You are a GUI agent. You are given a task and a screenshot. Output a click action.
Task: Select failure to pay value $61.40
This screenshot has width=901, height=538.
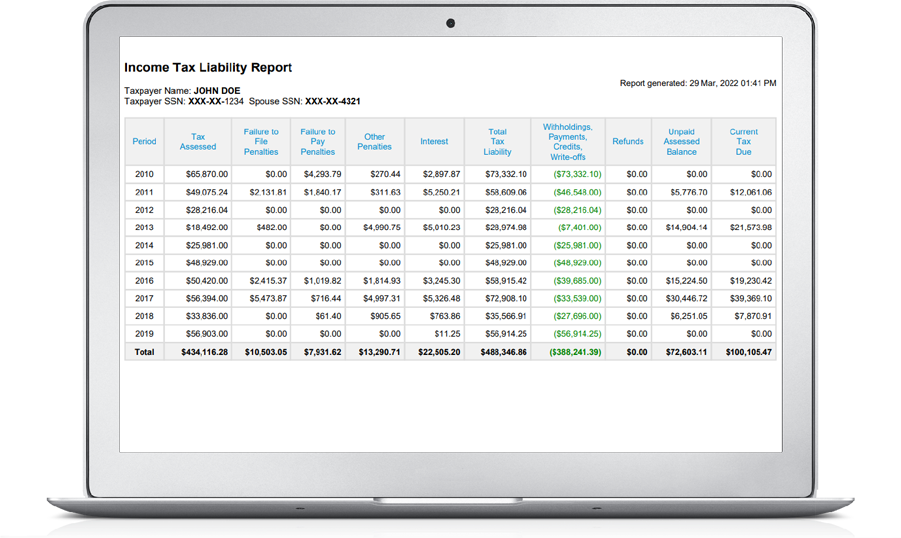point(328,316)
